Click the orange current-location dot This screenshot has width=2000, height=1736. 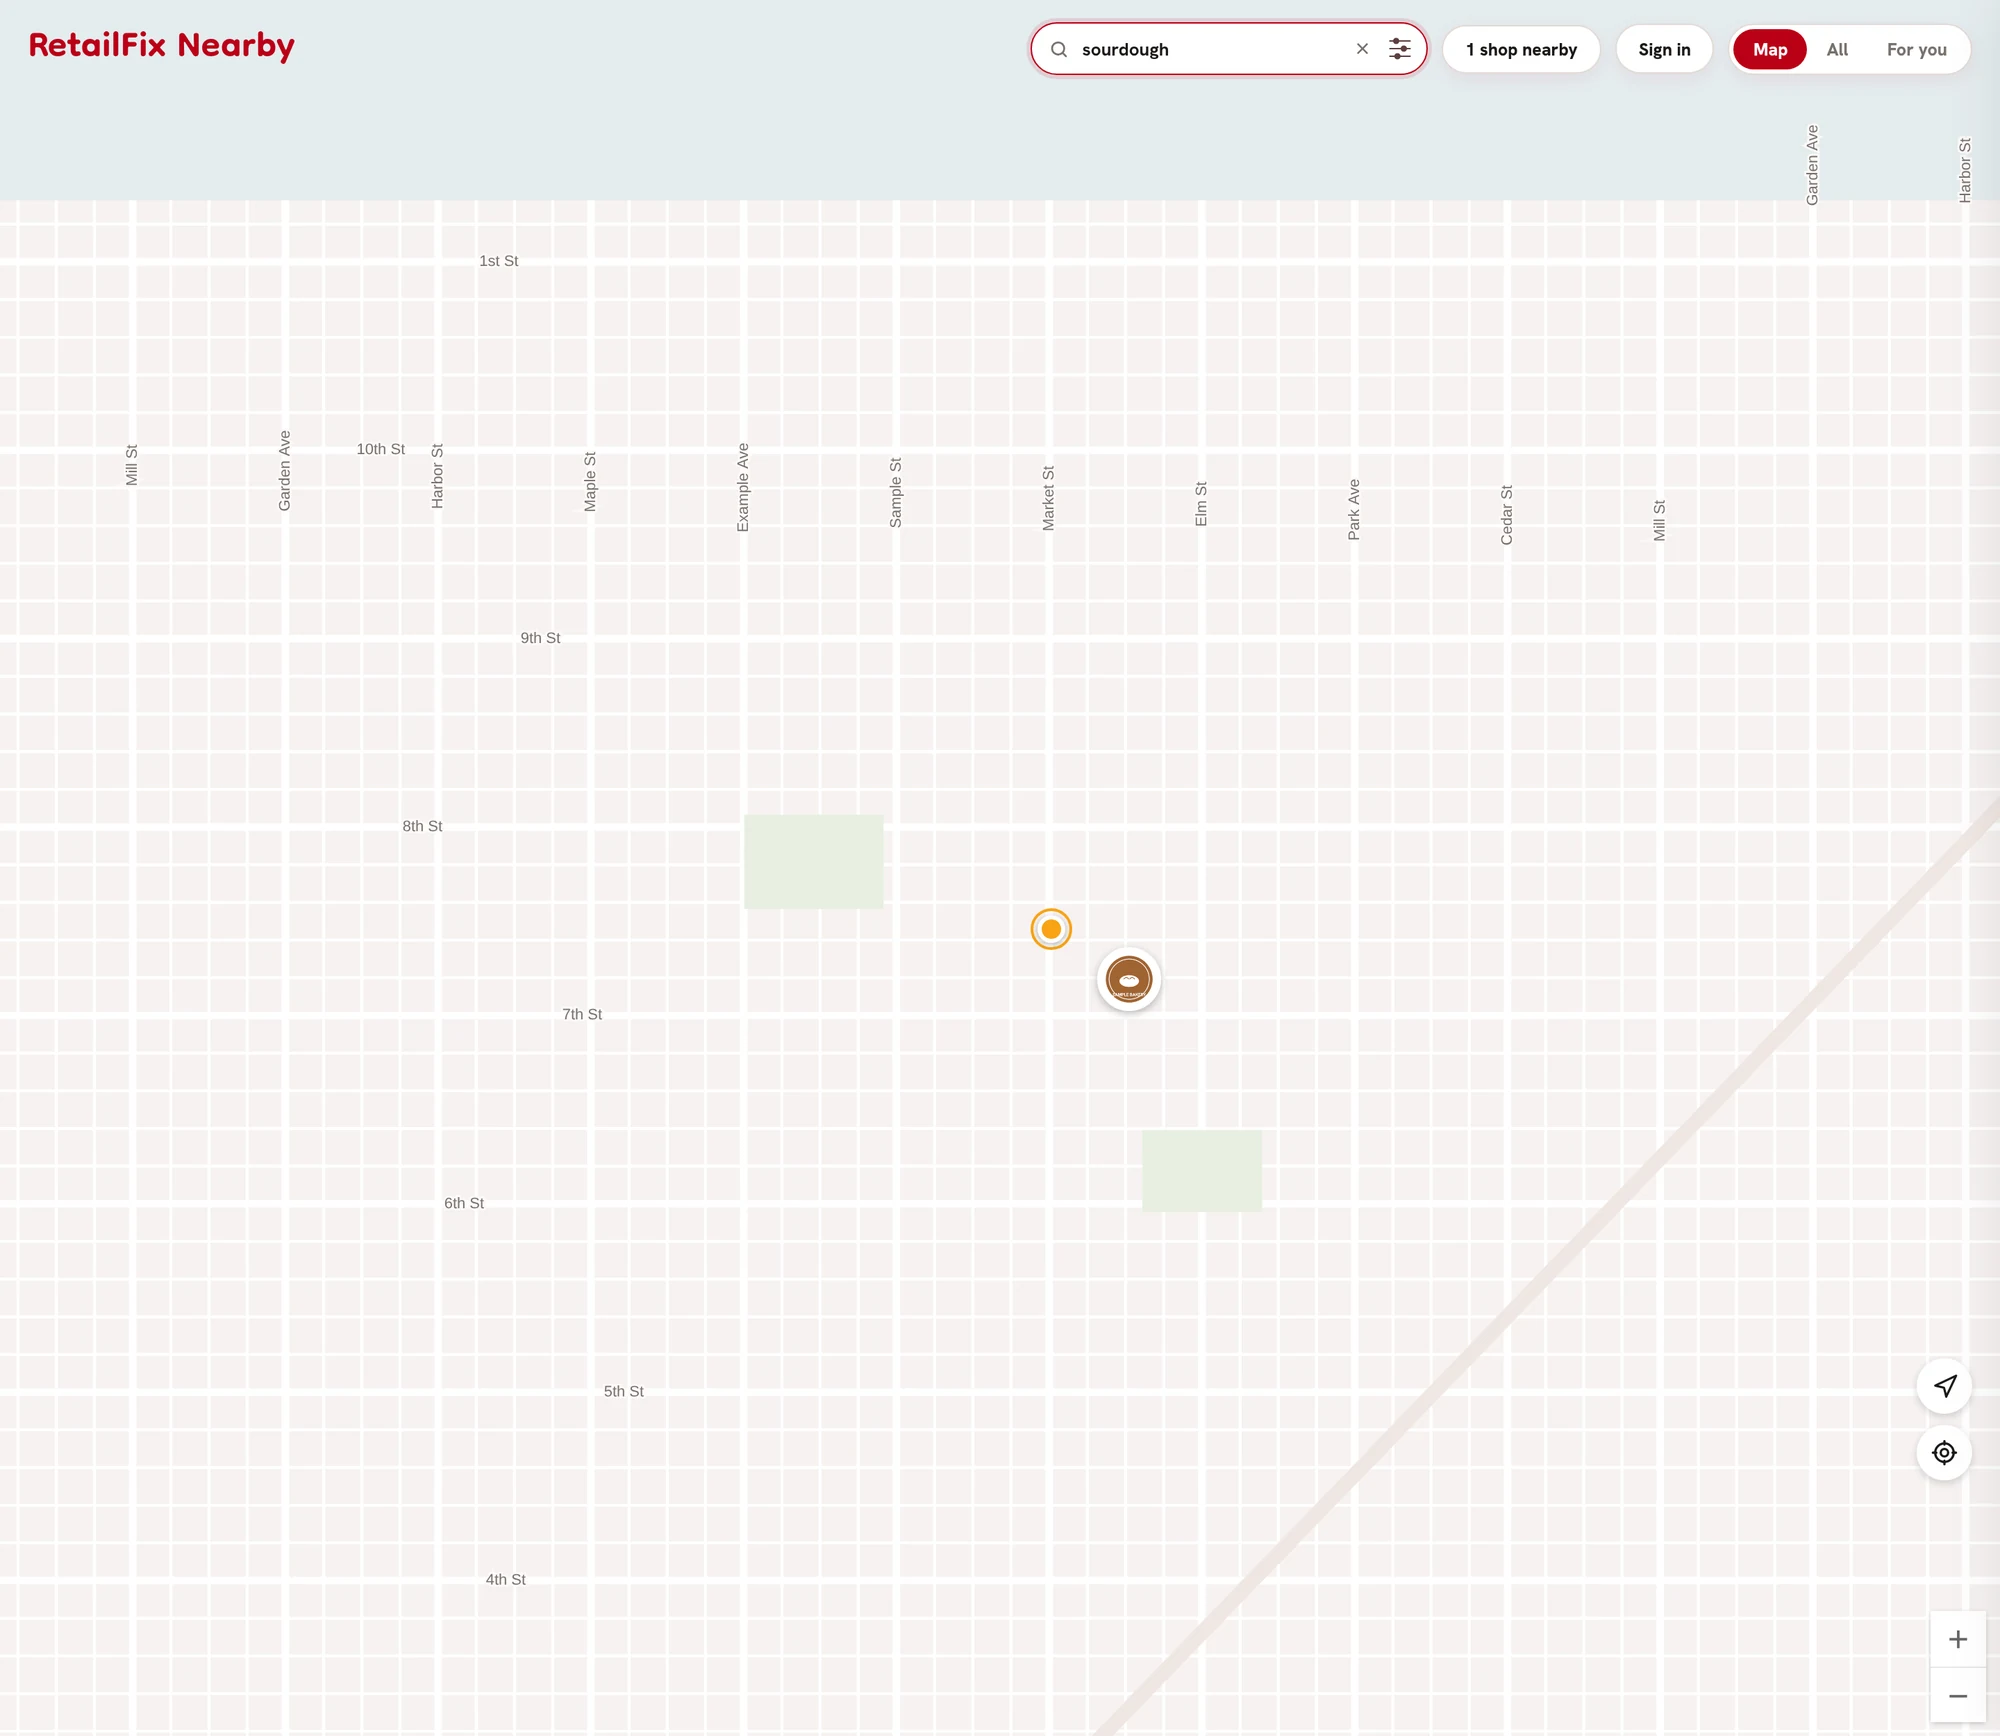[x=1051, y=929]
